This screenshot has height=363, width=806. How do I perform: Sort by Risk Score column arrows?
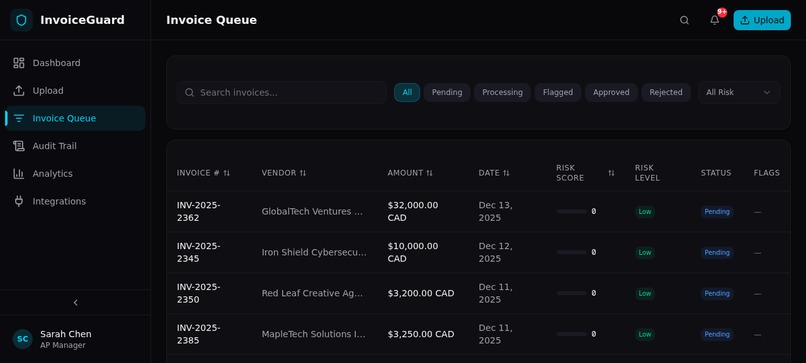(611, 173)
